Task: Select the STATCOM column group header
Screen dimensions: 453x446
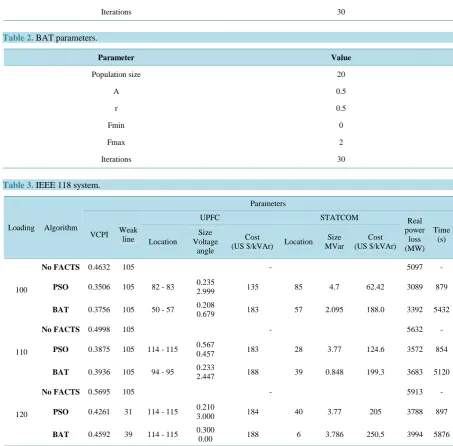Action: coord(339,218)
